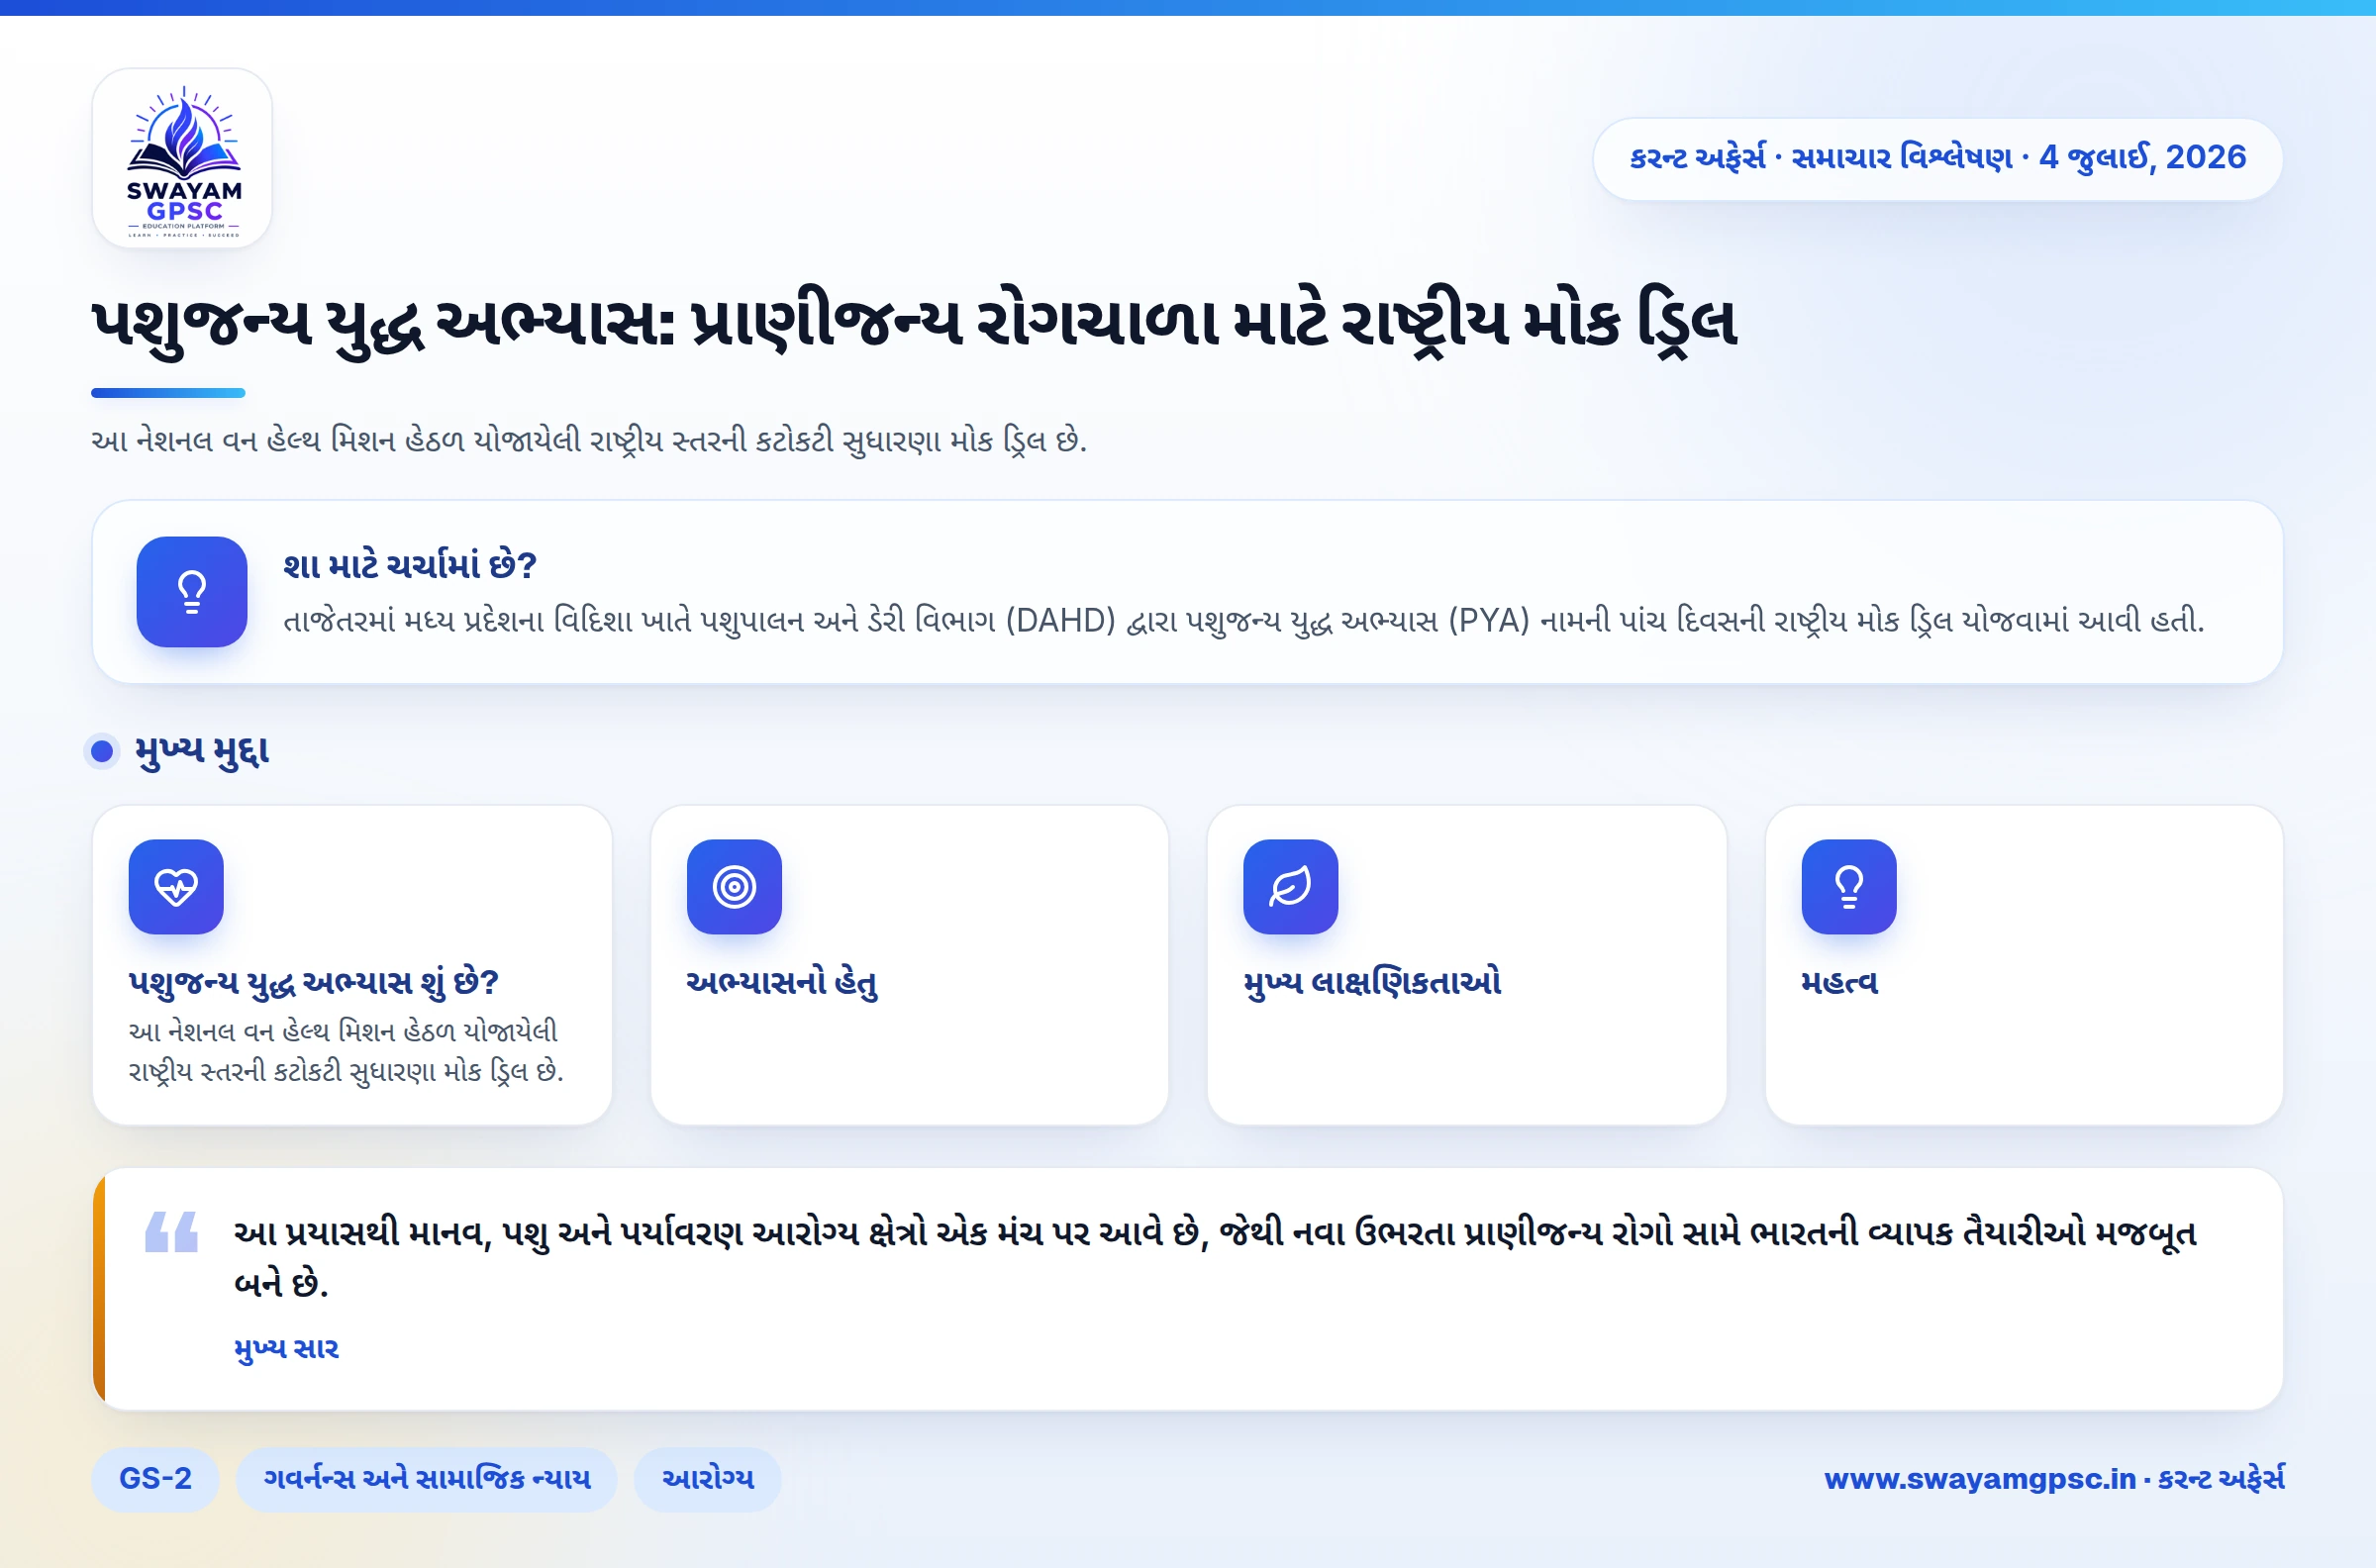The height and width of the screenshot is (1568, 2376).
Task: Select the ગવર્નન્સ અને સામાજિક ન્યાય tag
Action: point(427,1479)
